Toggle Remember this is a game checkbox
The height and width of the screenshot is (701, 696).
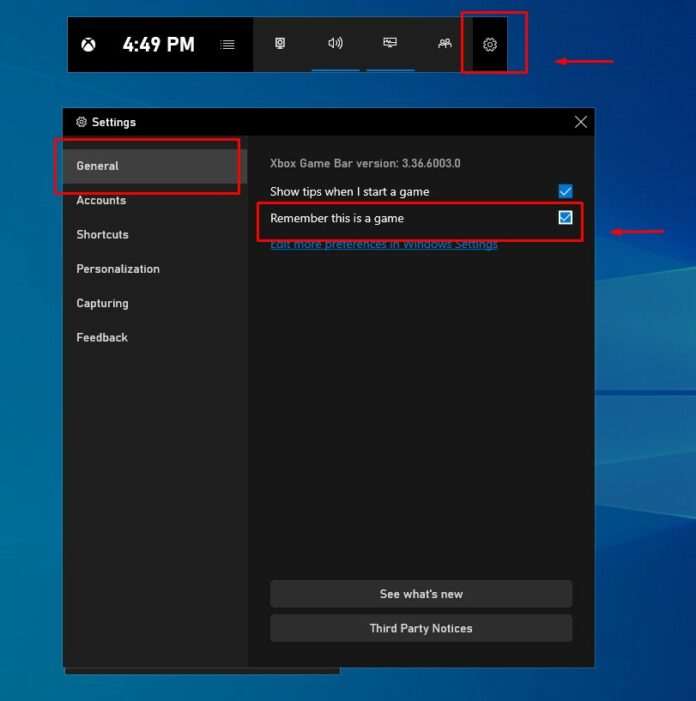[x=565, y=218]
